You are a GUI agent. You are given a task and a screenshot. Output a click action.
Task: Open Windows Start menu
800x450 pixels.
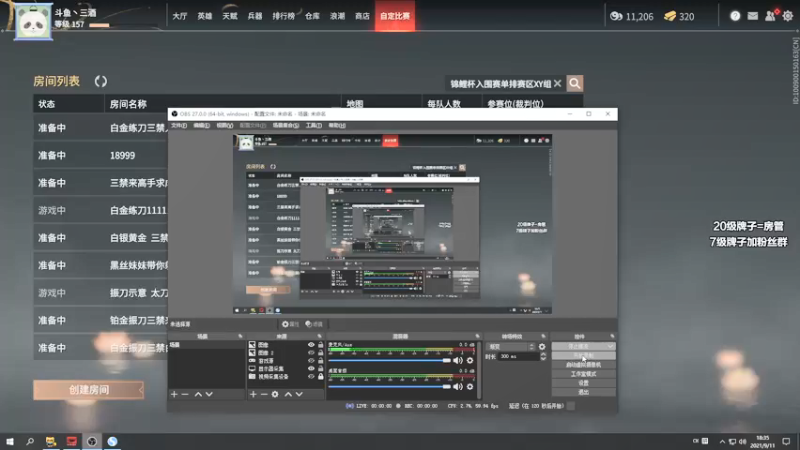pos(10,441)
